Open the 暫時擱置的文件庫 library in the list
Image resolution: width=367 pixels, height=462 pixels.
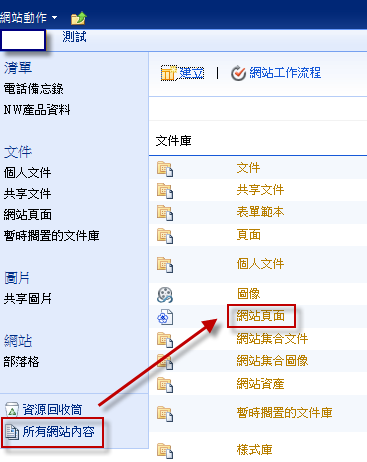284,413
